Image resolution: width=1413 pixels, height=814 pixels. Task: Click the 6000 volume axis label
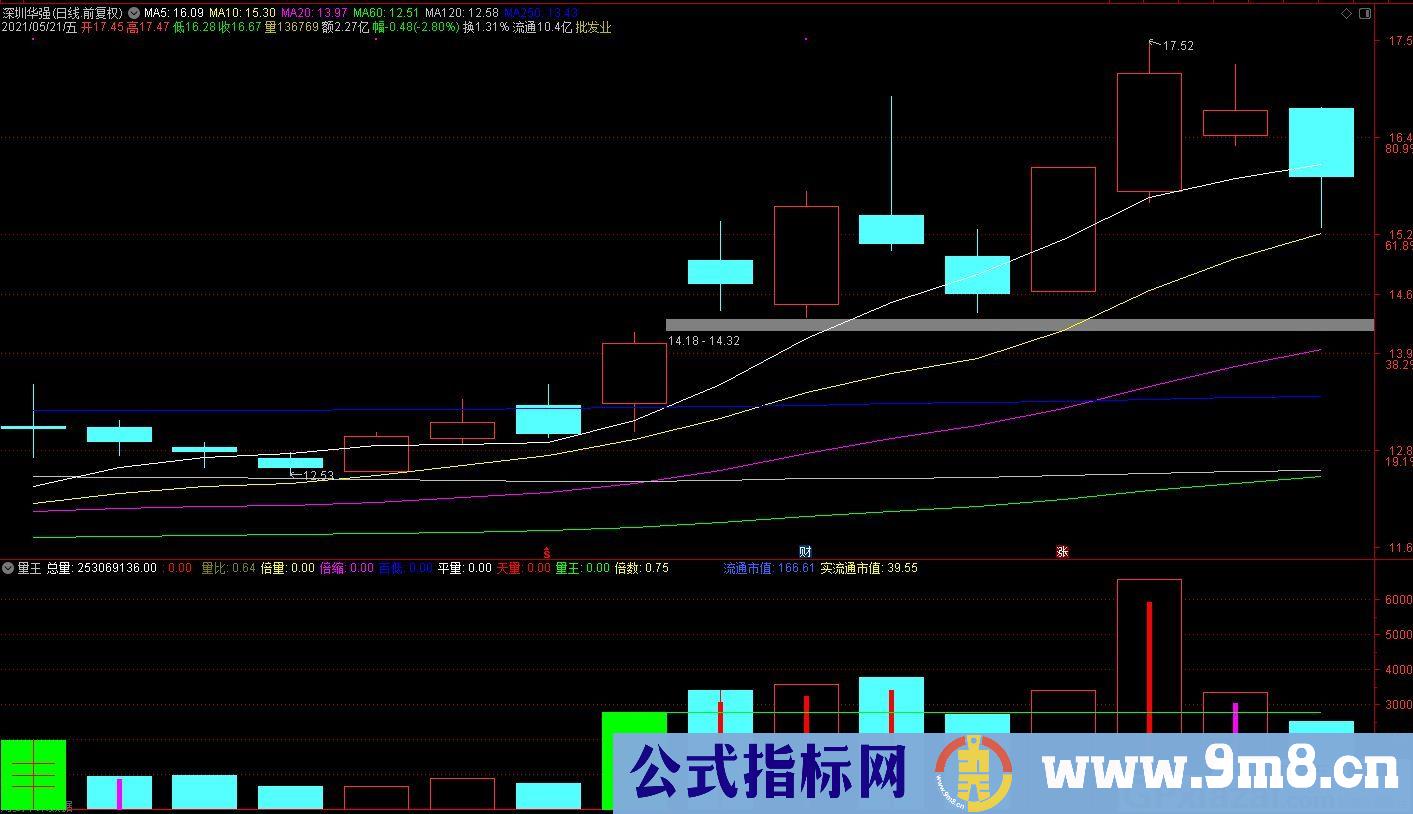[1398, 600]
